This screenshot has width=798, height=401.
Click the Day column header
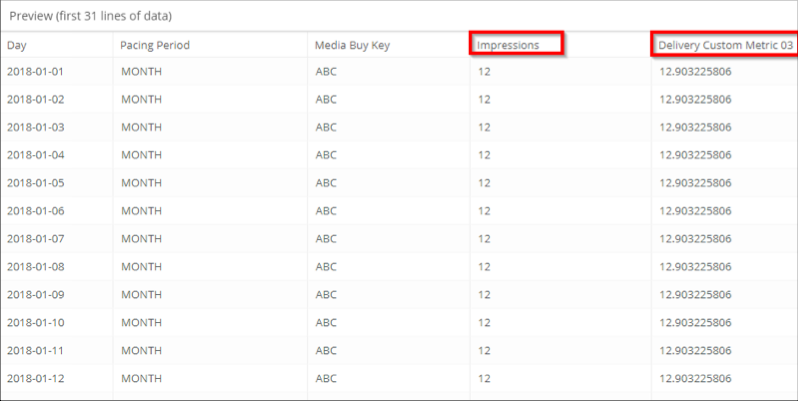(x=16, y=45)
